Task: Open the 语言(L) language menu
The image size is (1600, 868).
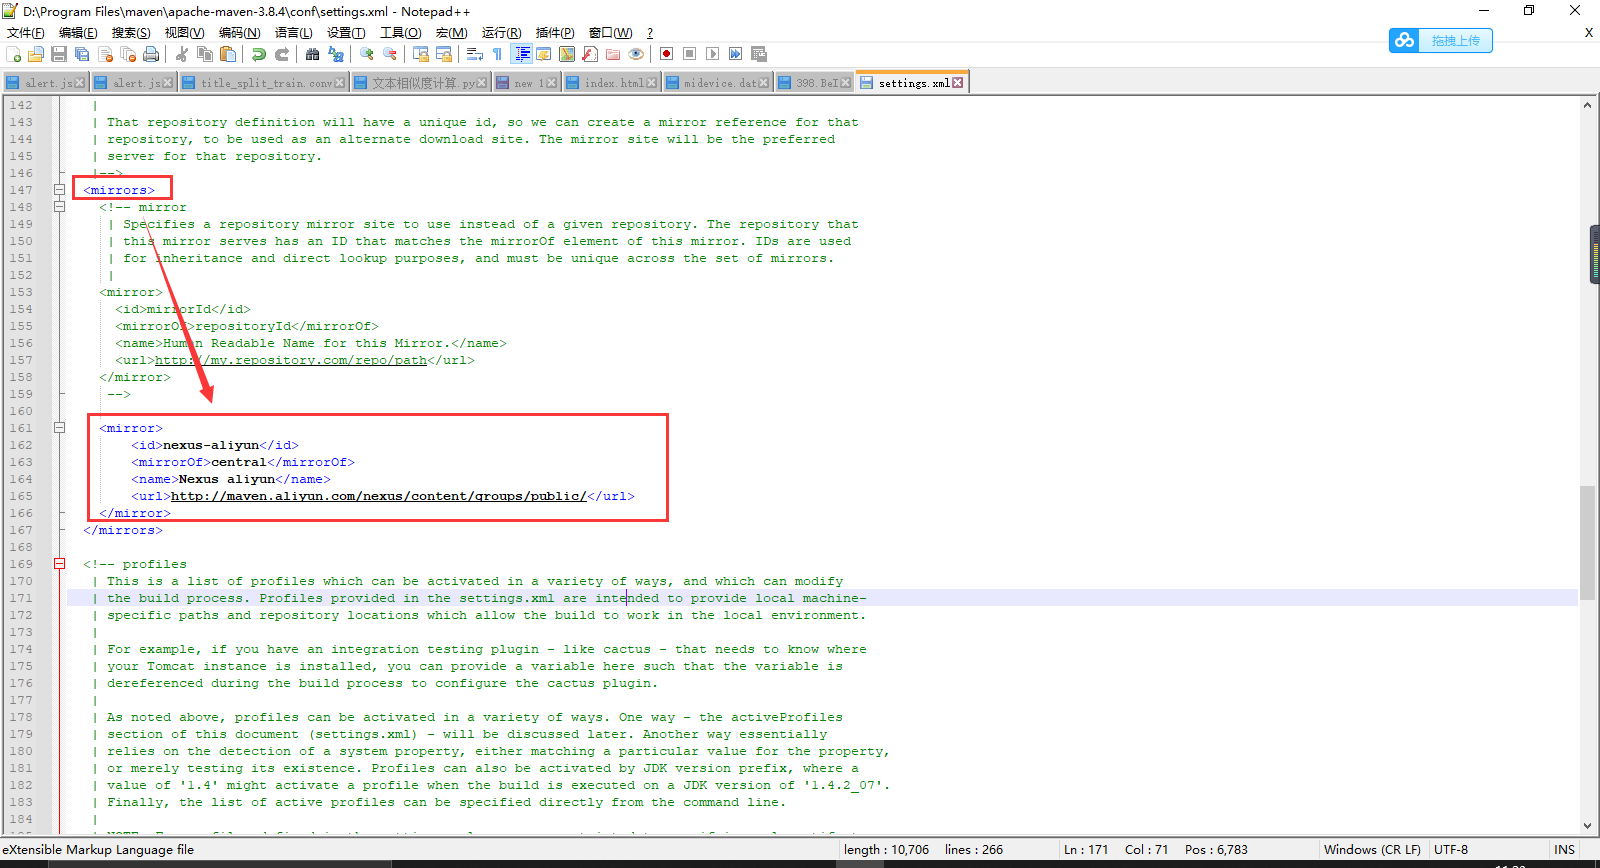Action: [x=294, y=33]
